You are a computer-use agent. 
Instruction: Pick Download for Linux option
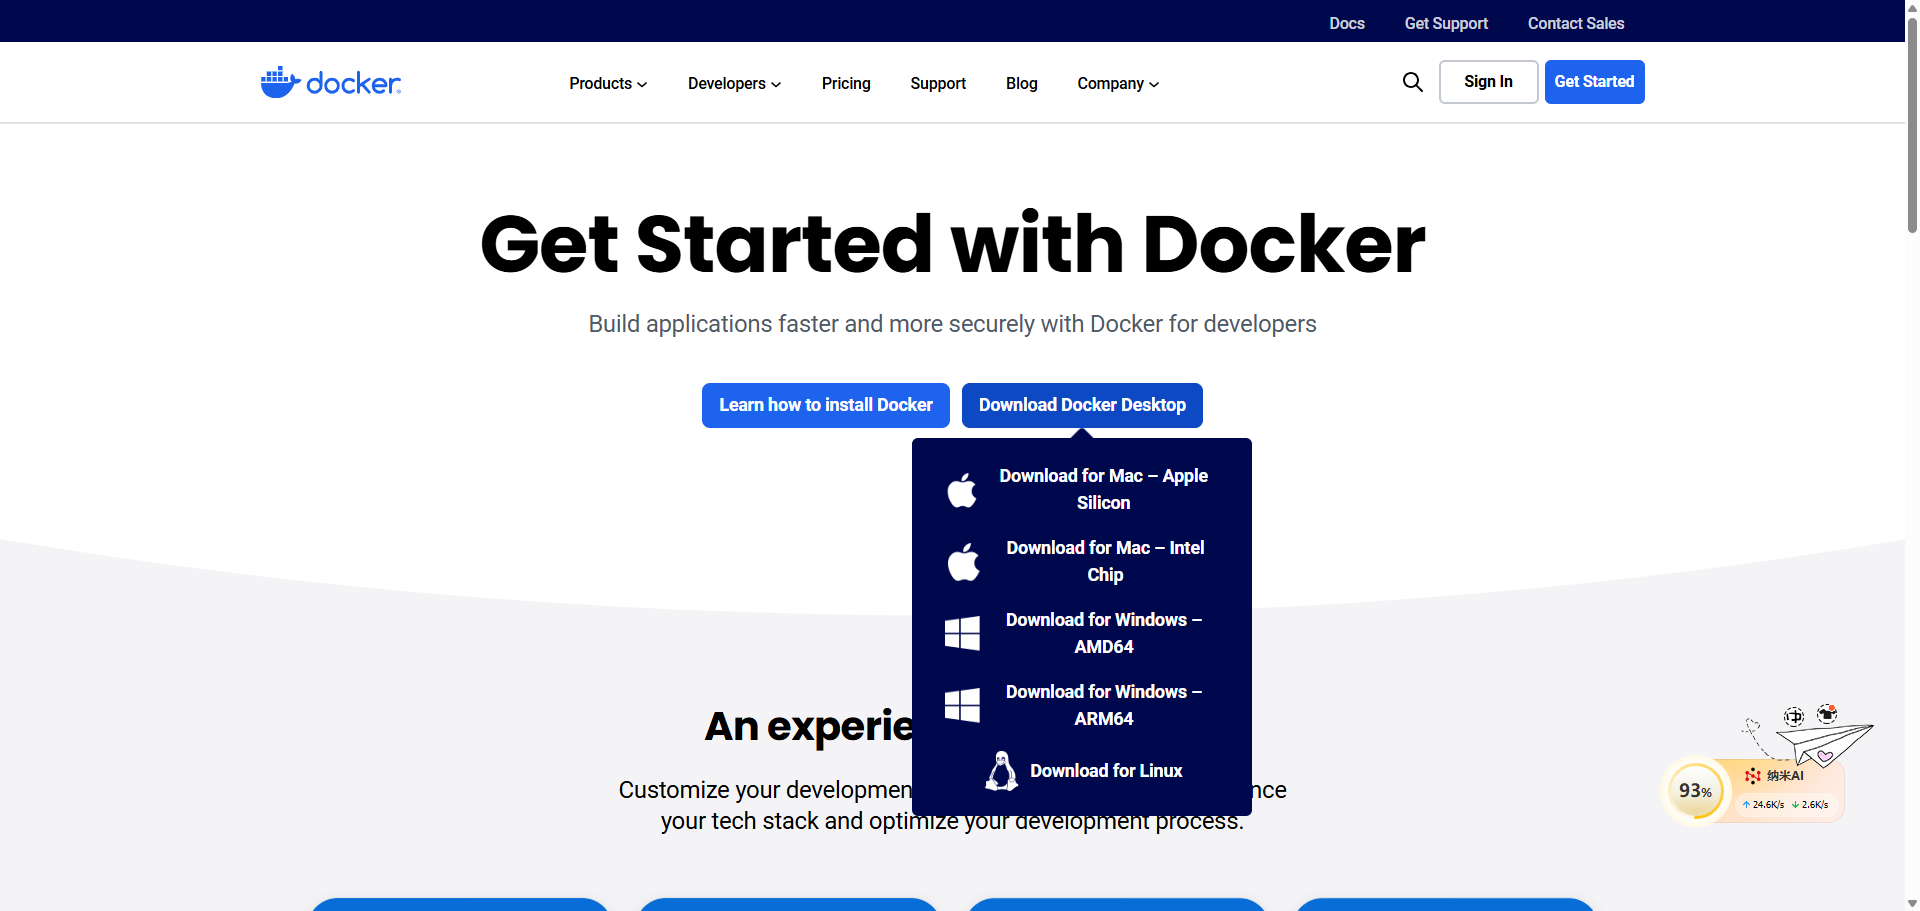[x=1082, y=771]
